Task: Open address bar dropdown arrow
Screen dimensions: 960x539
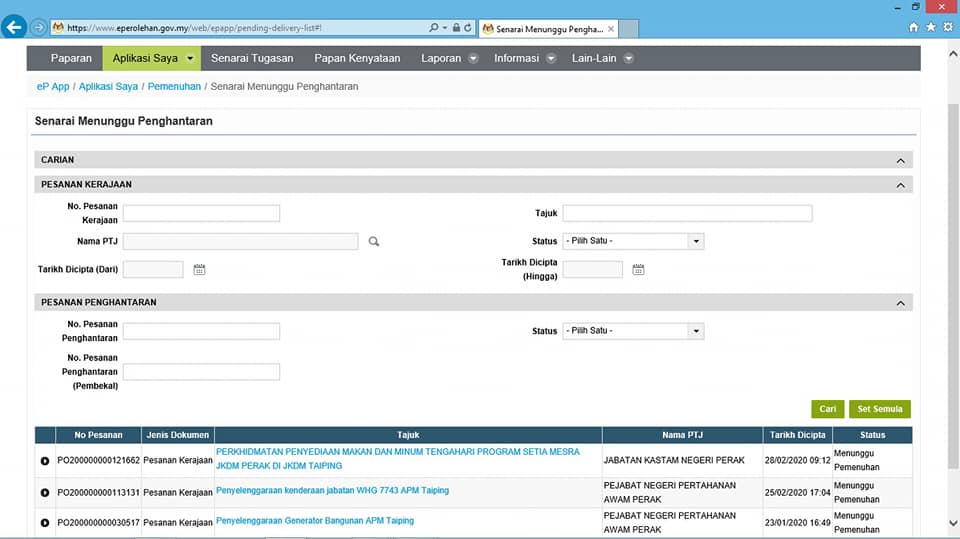Action: pyautogui.click(x=444, y=28)
